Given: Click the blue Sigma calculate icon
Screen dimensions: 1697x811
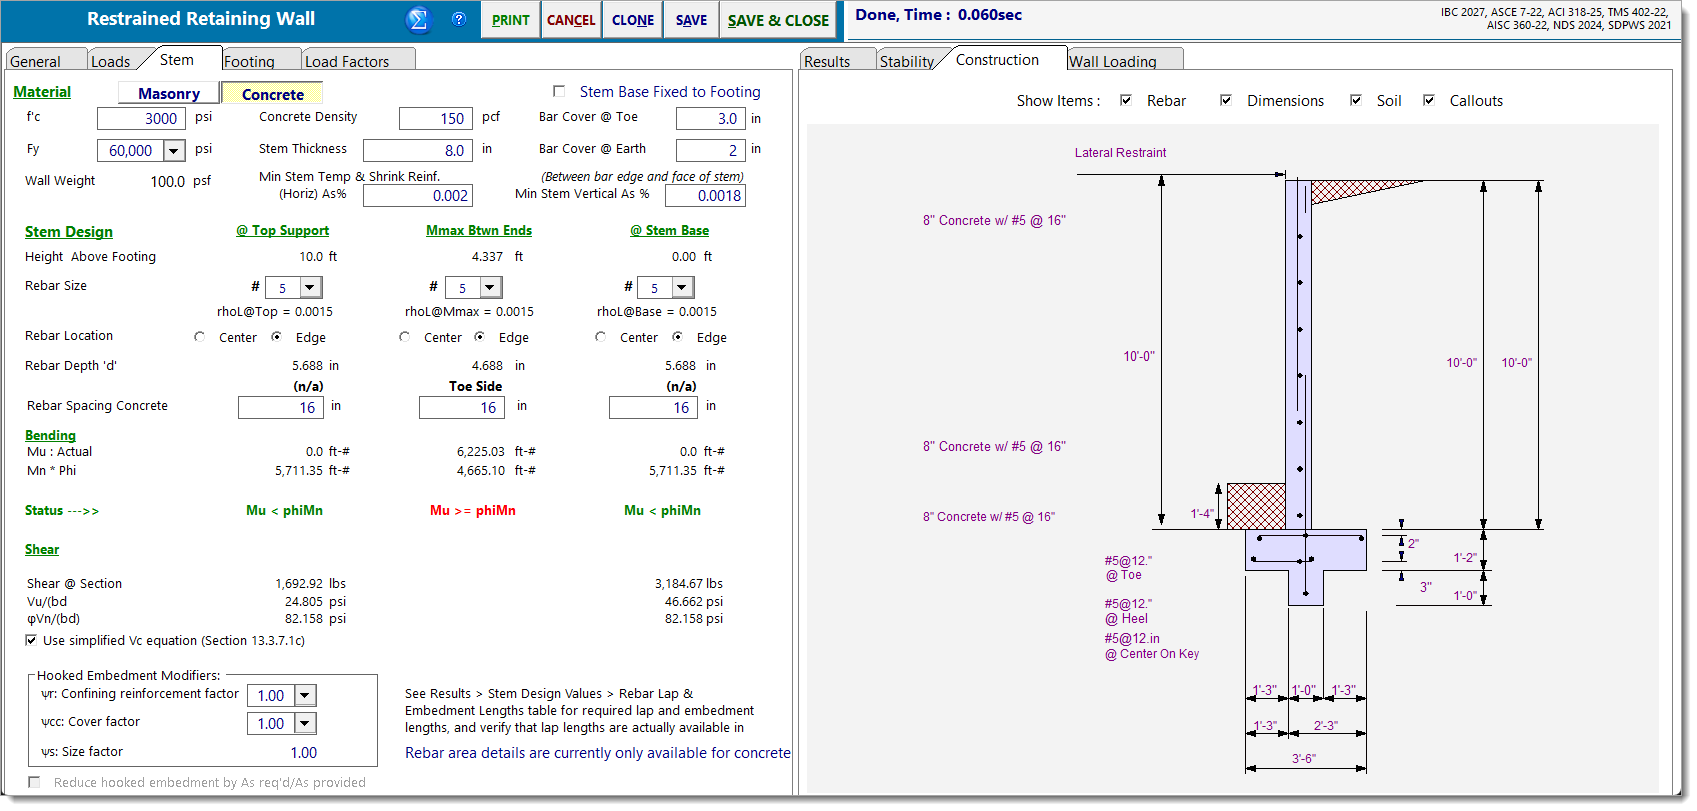Looking at the screenshot, I should click(418, 19).
